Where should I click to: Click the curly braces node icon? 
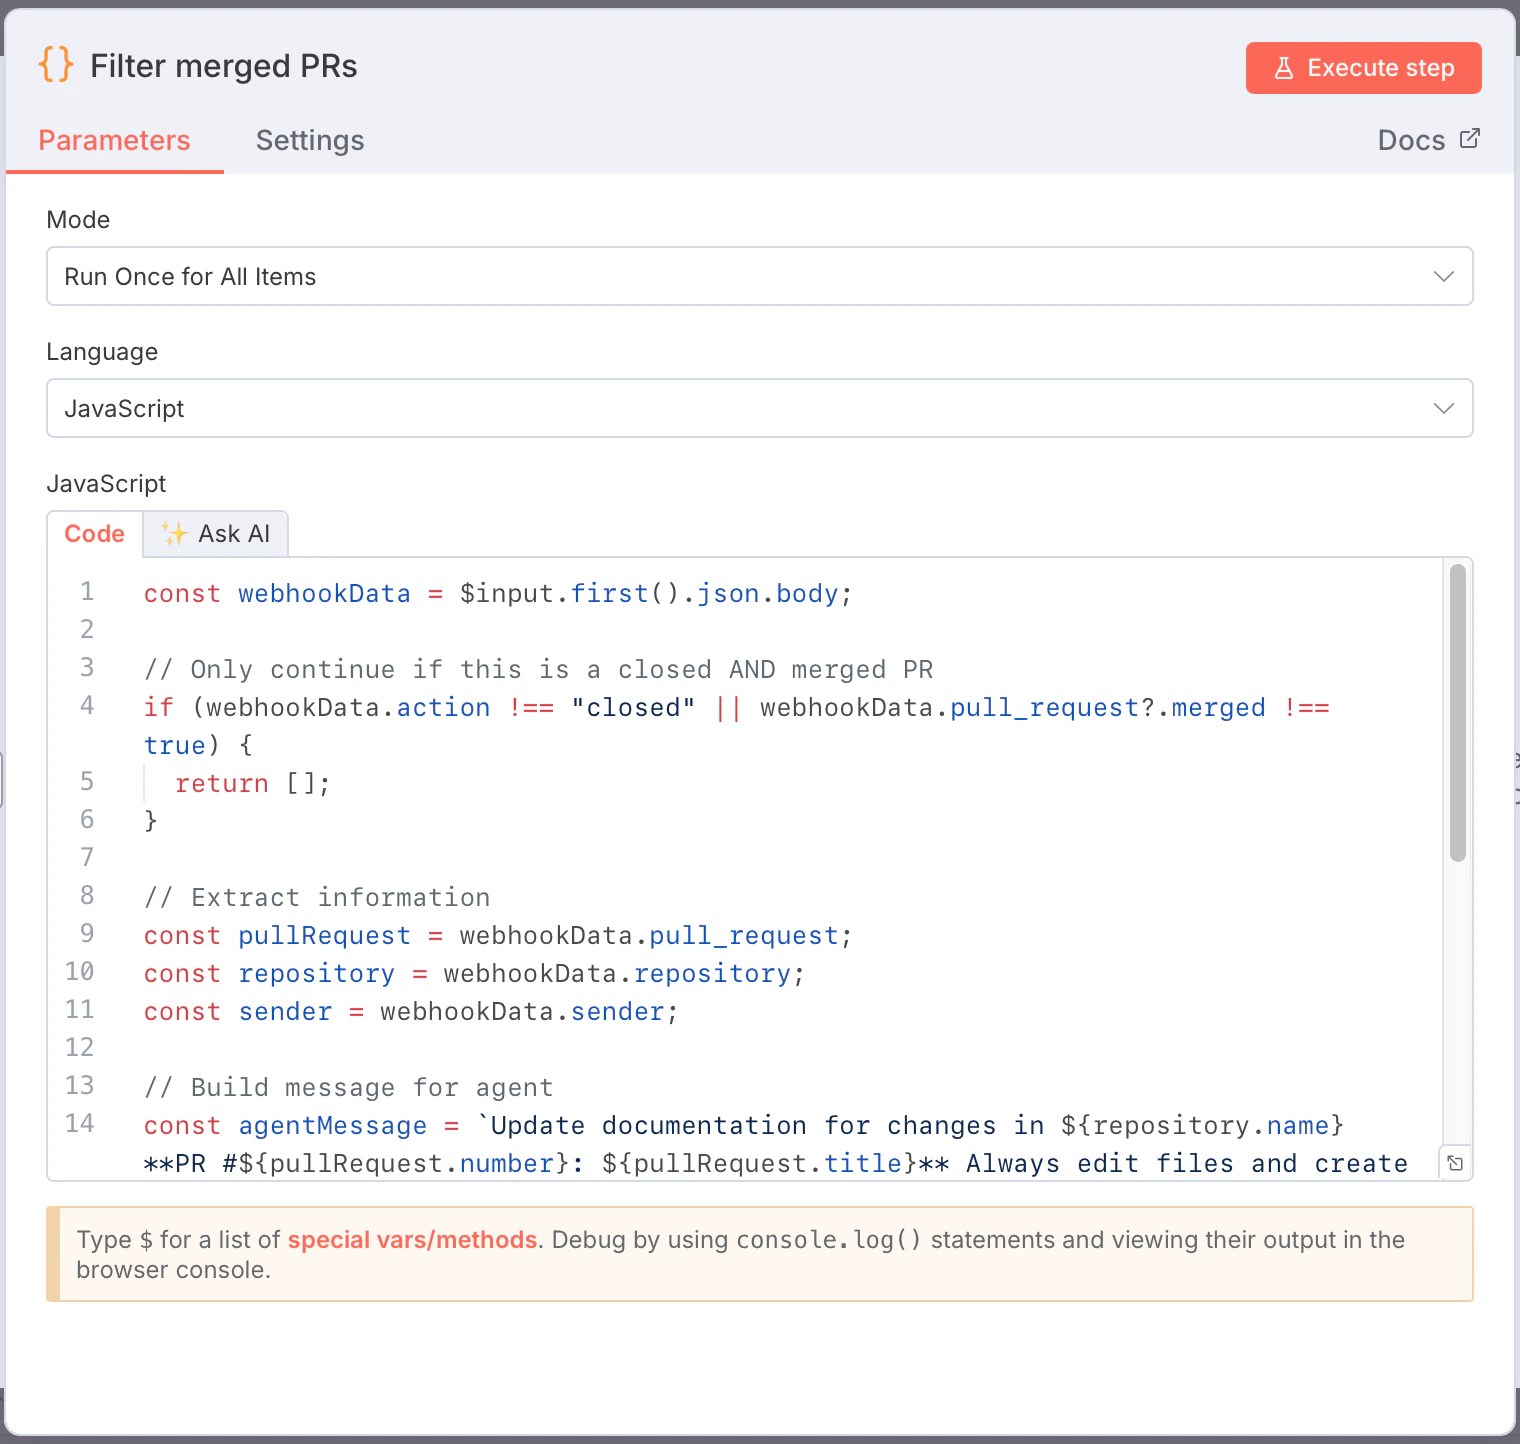(x=56, y=64)
